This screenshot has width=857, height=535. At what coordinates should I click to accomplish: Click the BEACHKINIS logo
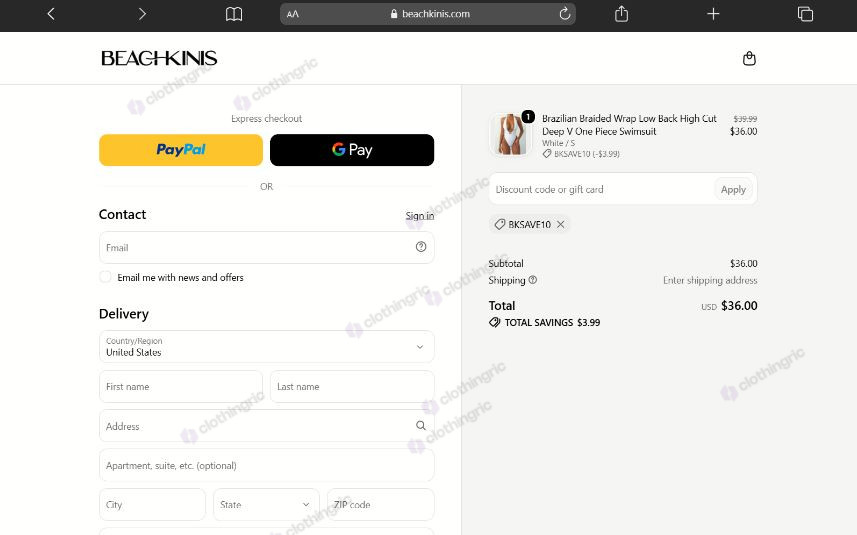[x=159, y=58]
